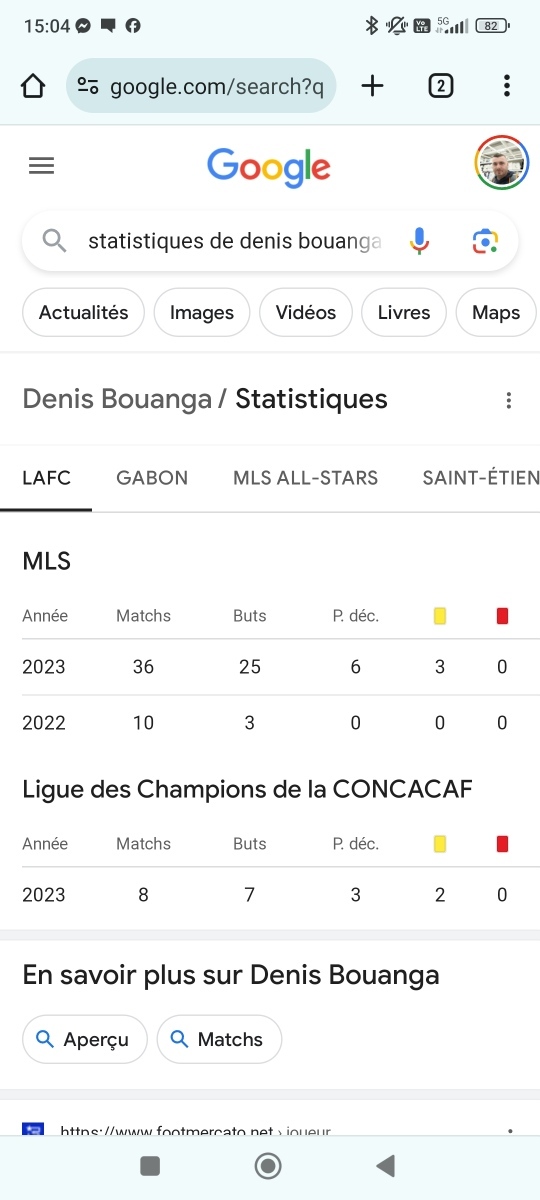Switch to the MLS ALL-STARS tab

pos(306,478)
